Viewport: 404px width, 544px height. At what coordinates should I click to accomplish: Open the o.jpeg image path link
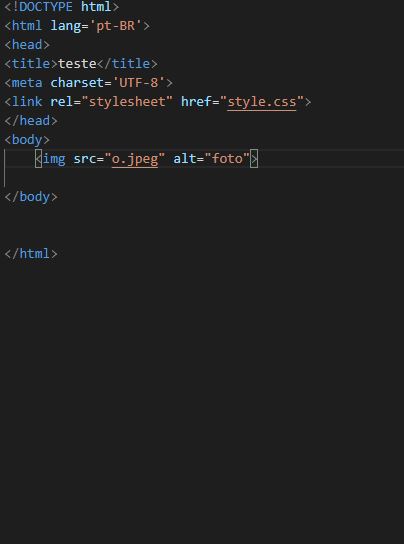click(x=135, y=159)
